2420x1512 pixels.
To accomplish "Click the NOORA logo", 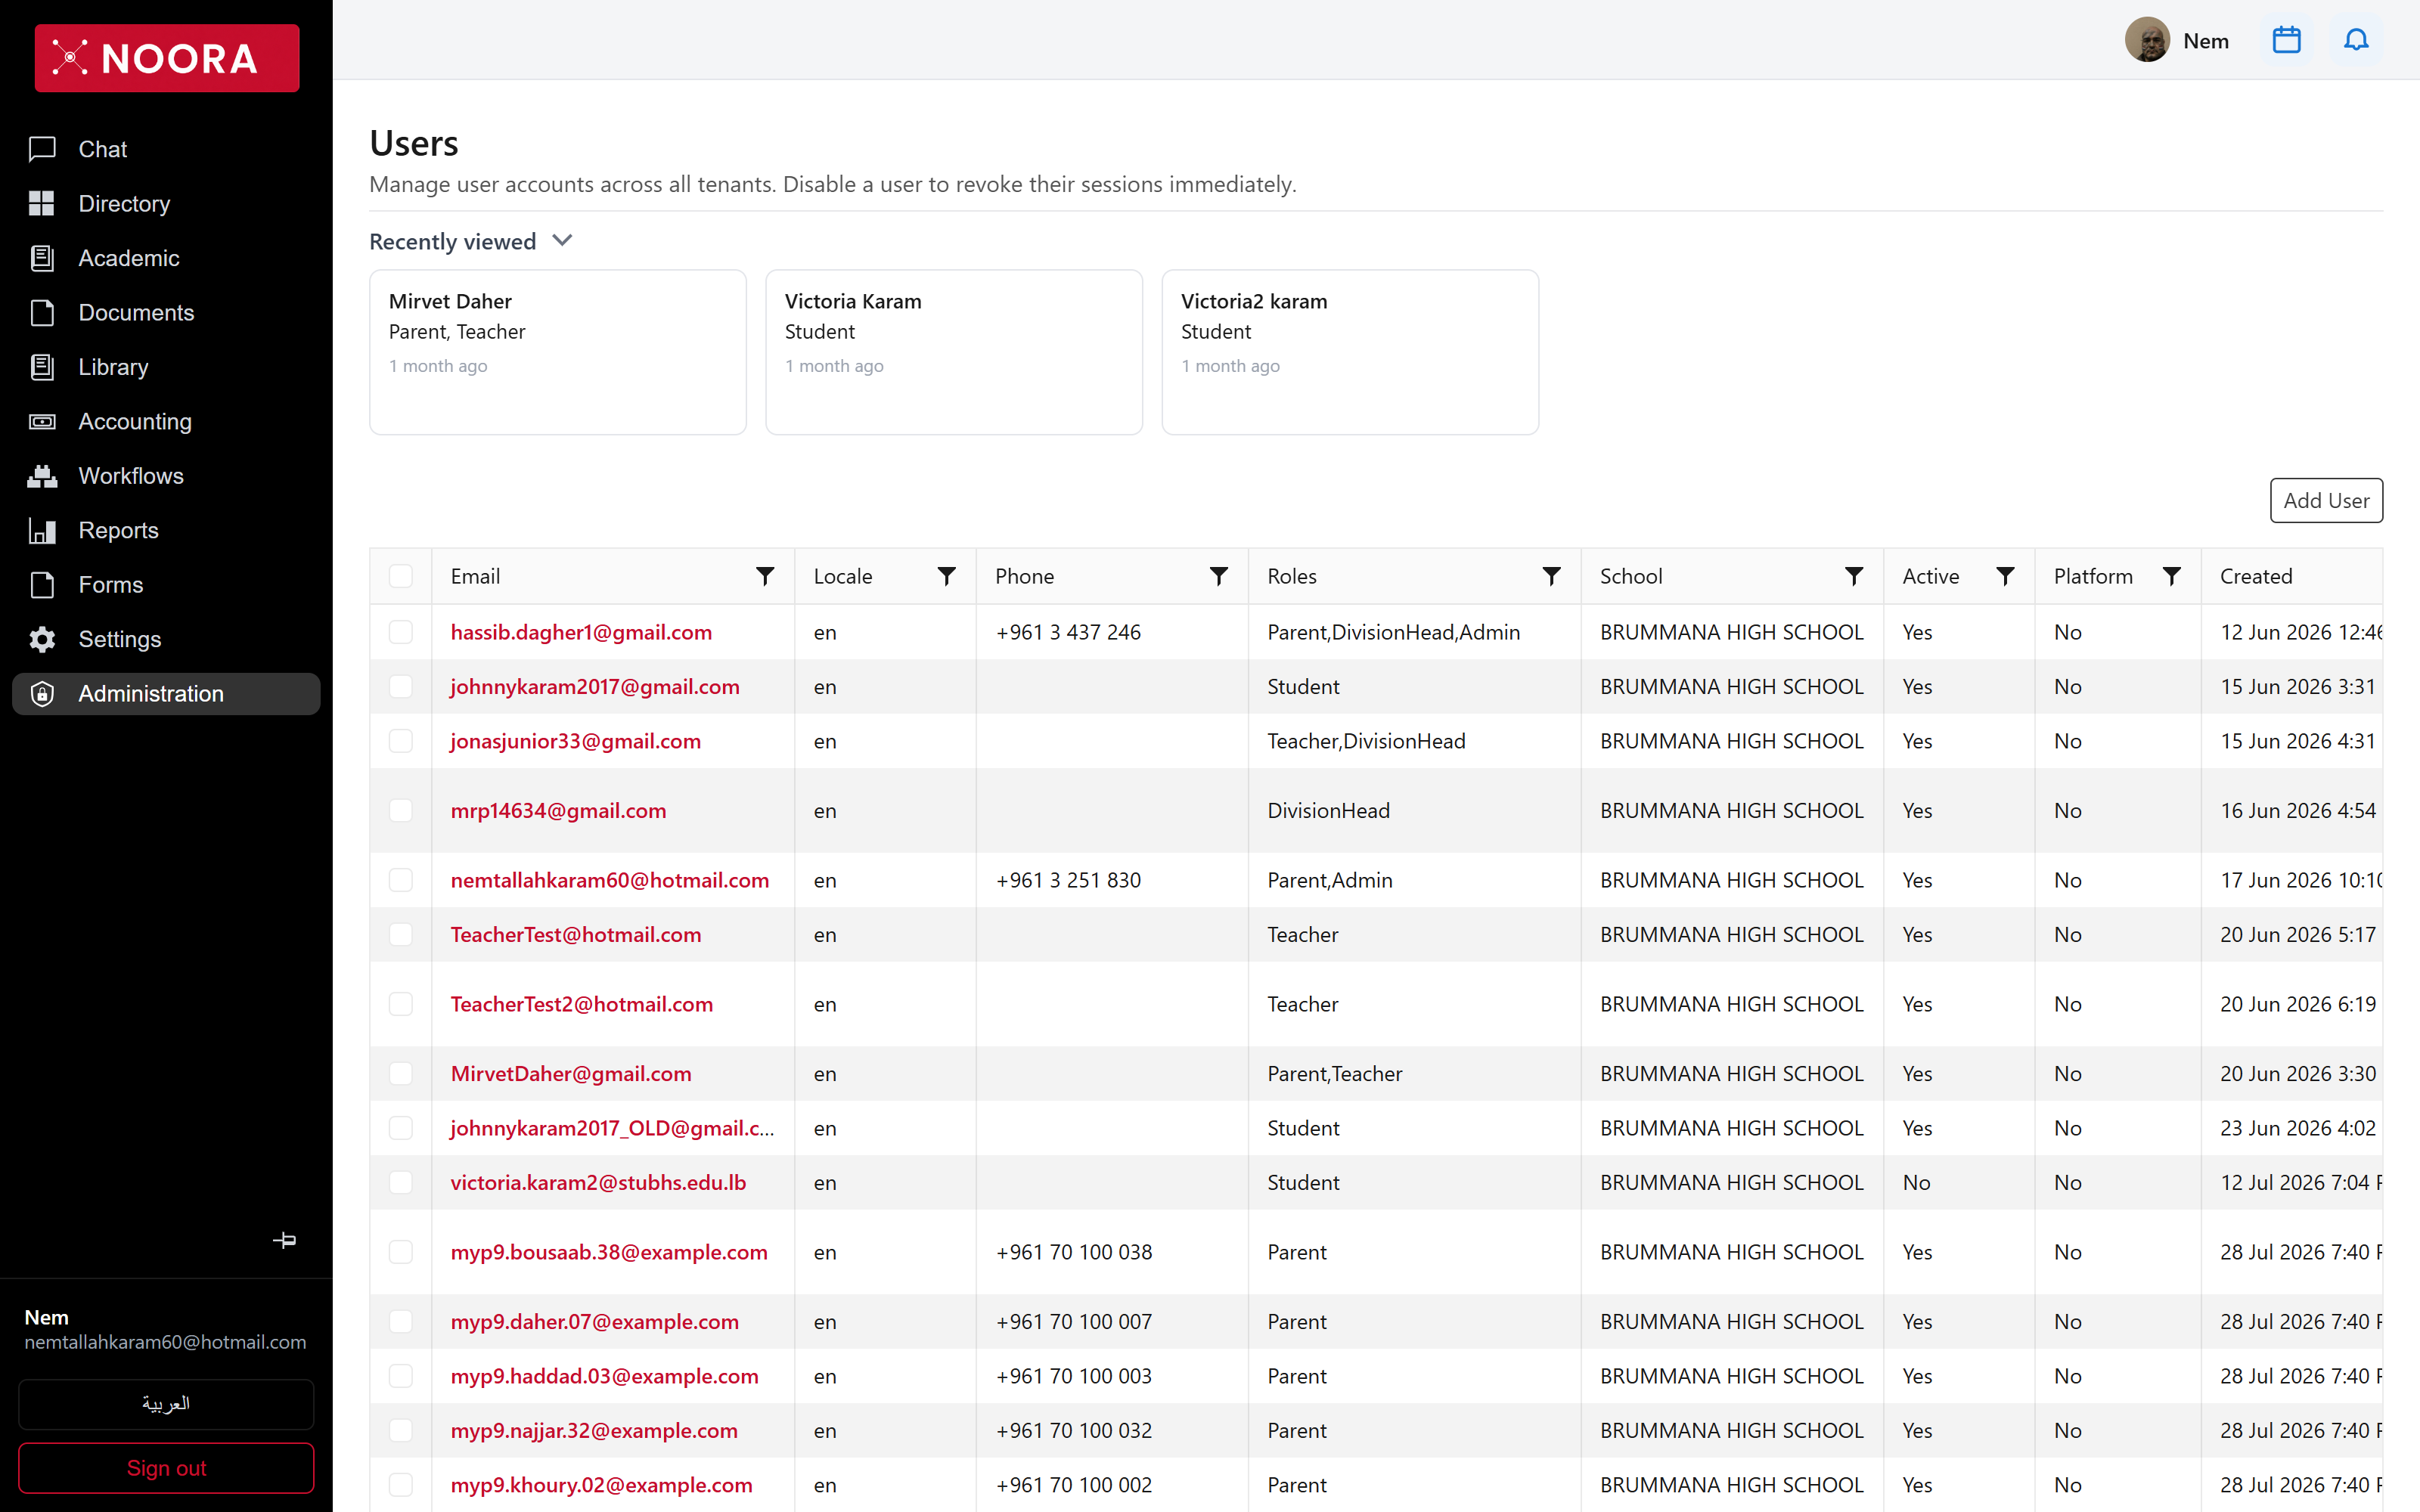I will [x=167, y=58].
